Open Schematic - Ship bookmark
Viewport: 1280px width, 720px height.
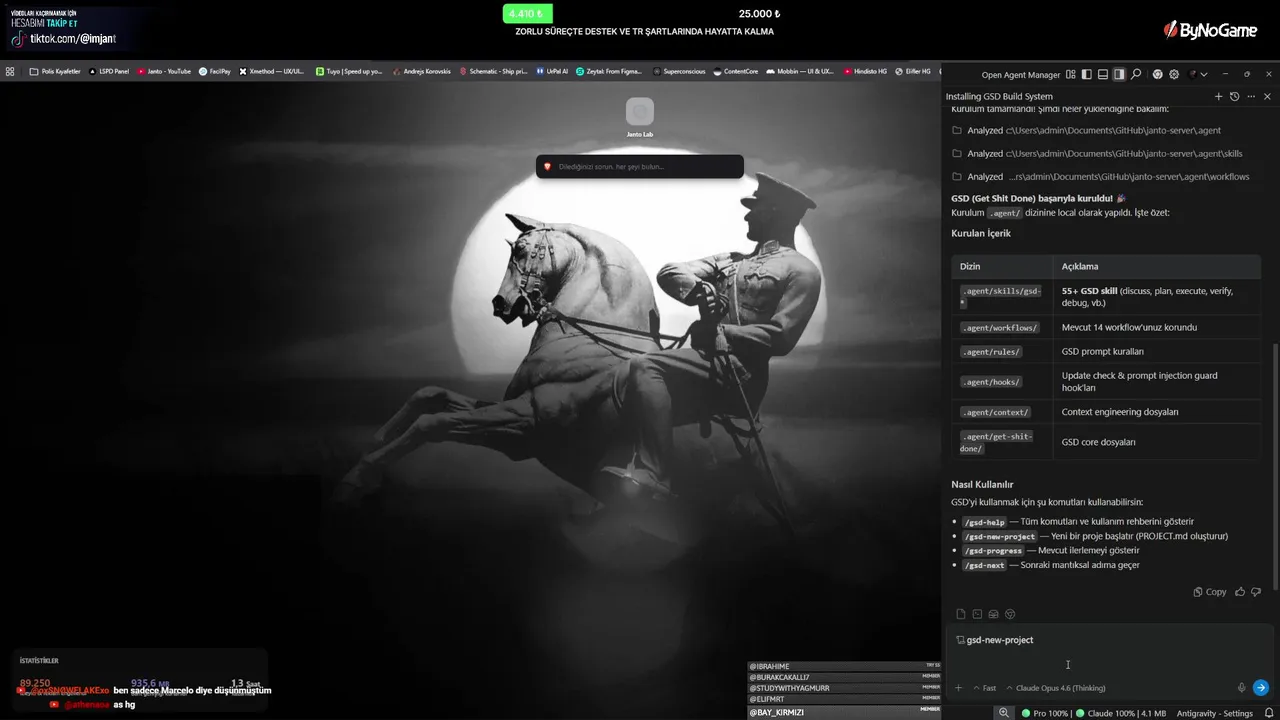click(x=493, y=72)
